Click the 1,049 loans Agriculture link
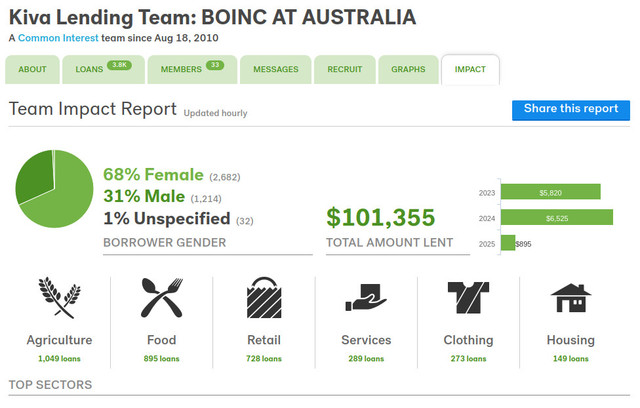 click(x=59, y=359)
